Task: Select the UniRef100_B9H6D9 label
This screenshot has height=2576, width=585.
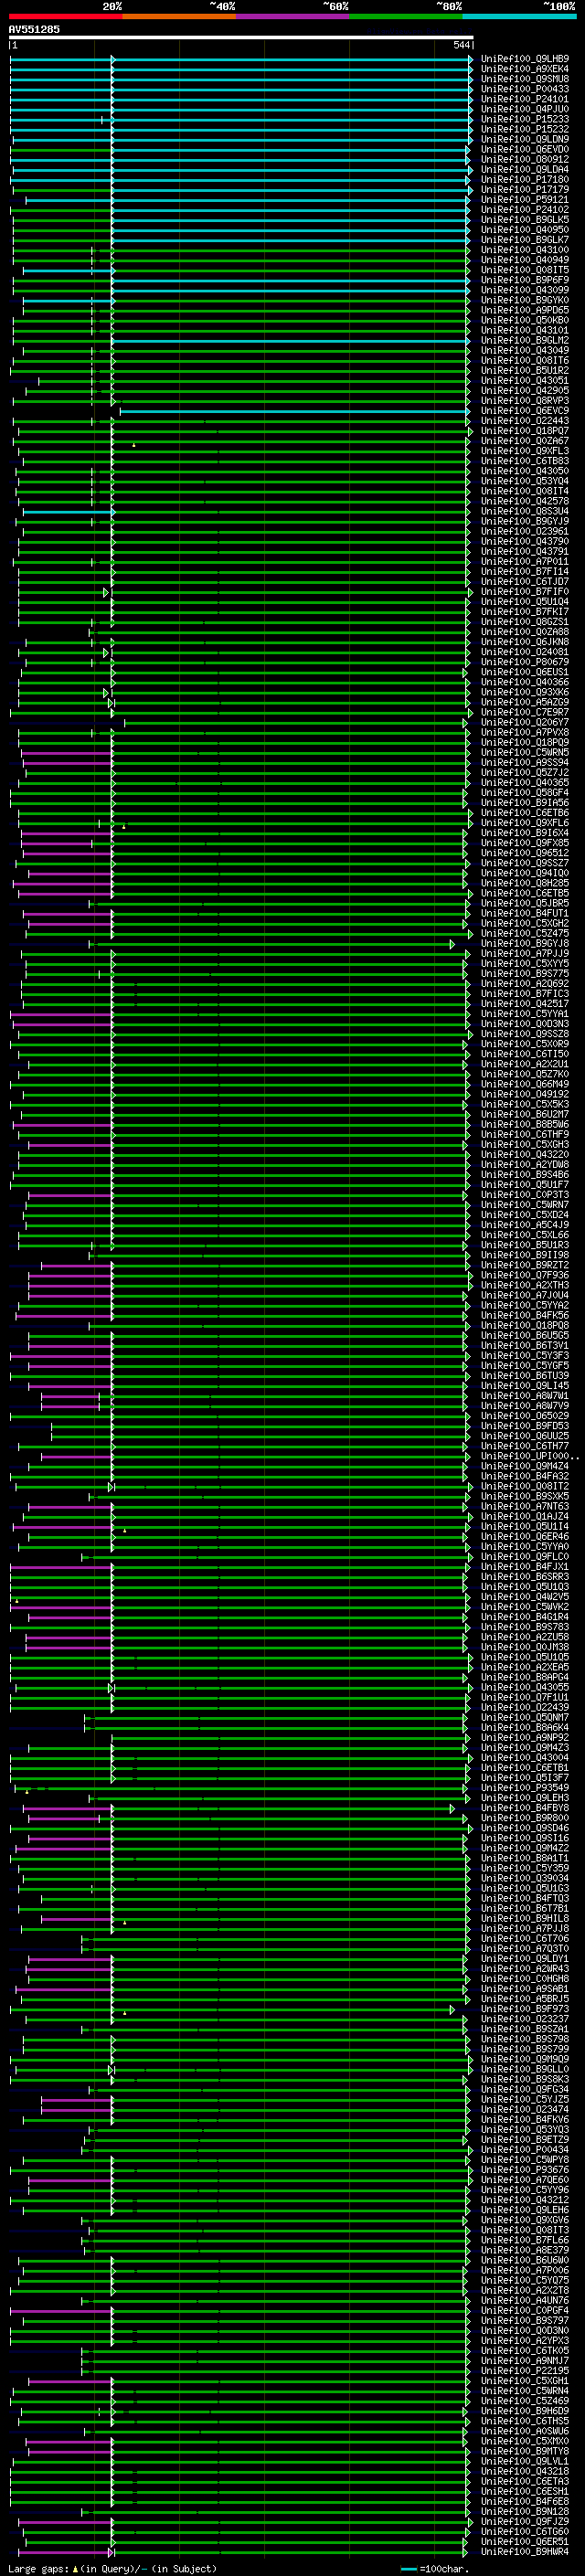Action: pyautogui.click(x=525, y=2410)
